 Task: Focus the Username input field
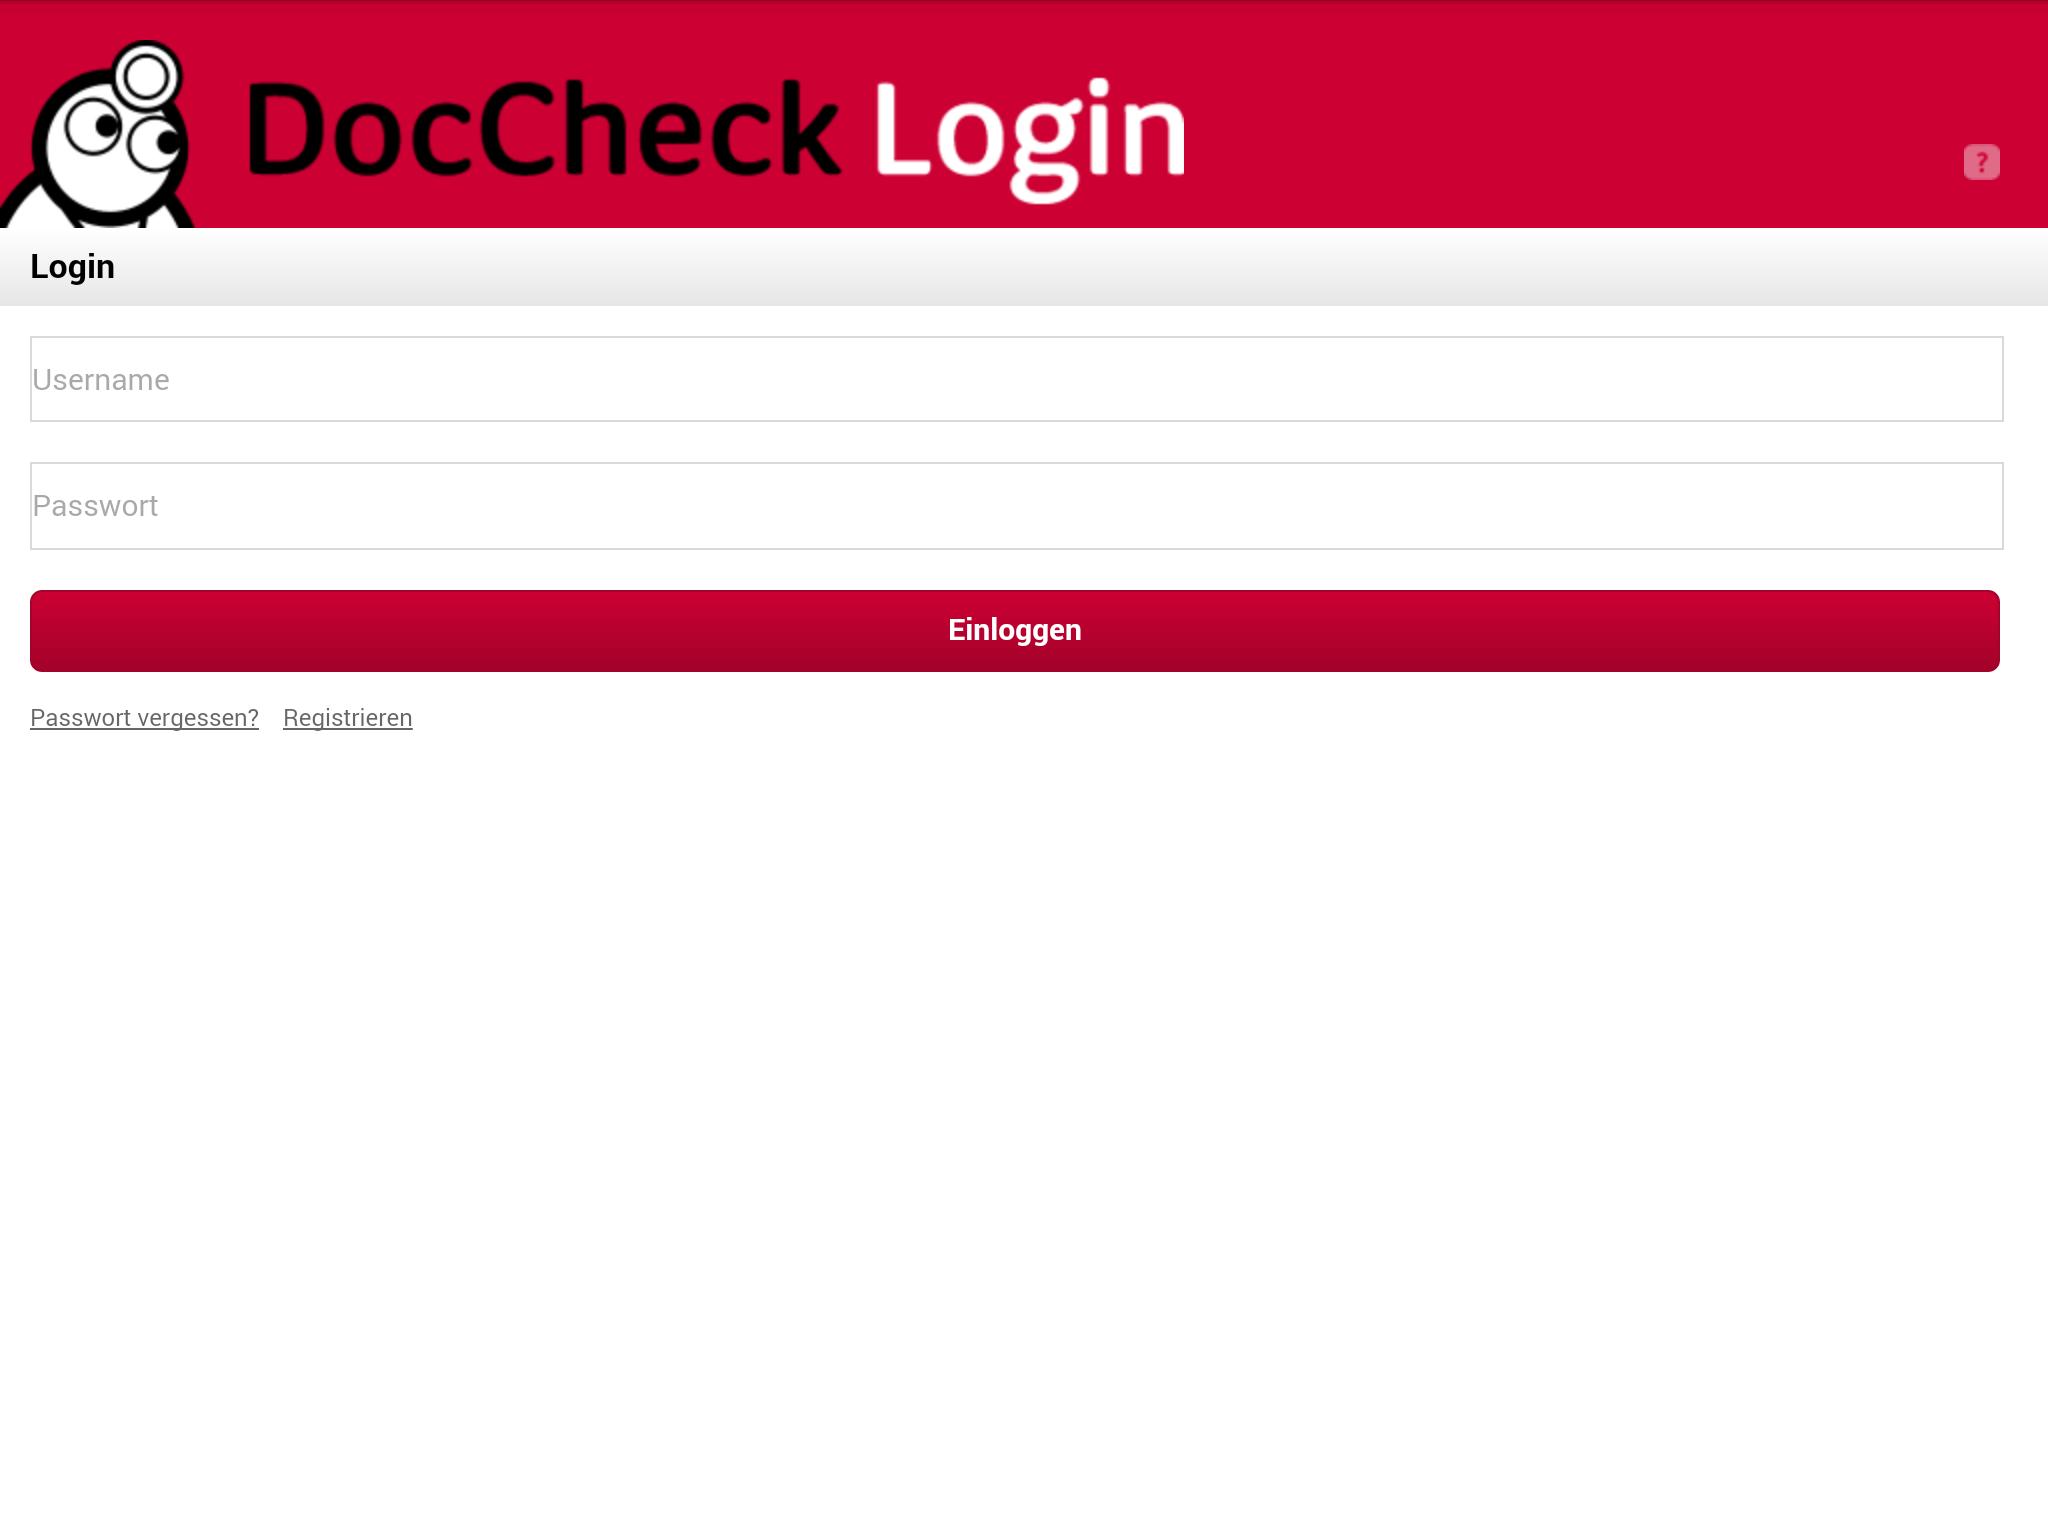1016,379
